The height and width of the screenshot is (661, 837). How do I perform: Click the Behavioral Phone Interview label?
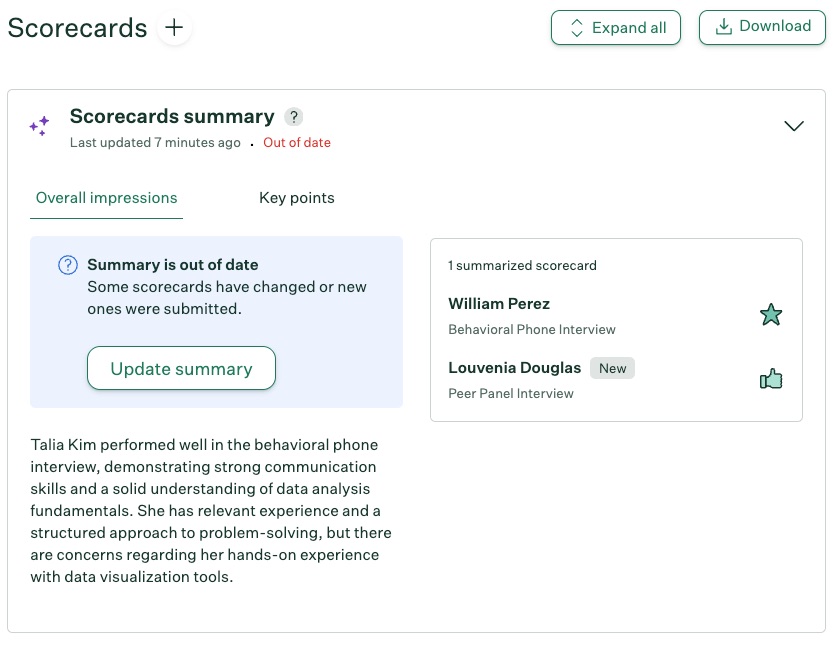(532, 329)
